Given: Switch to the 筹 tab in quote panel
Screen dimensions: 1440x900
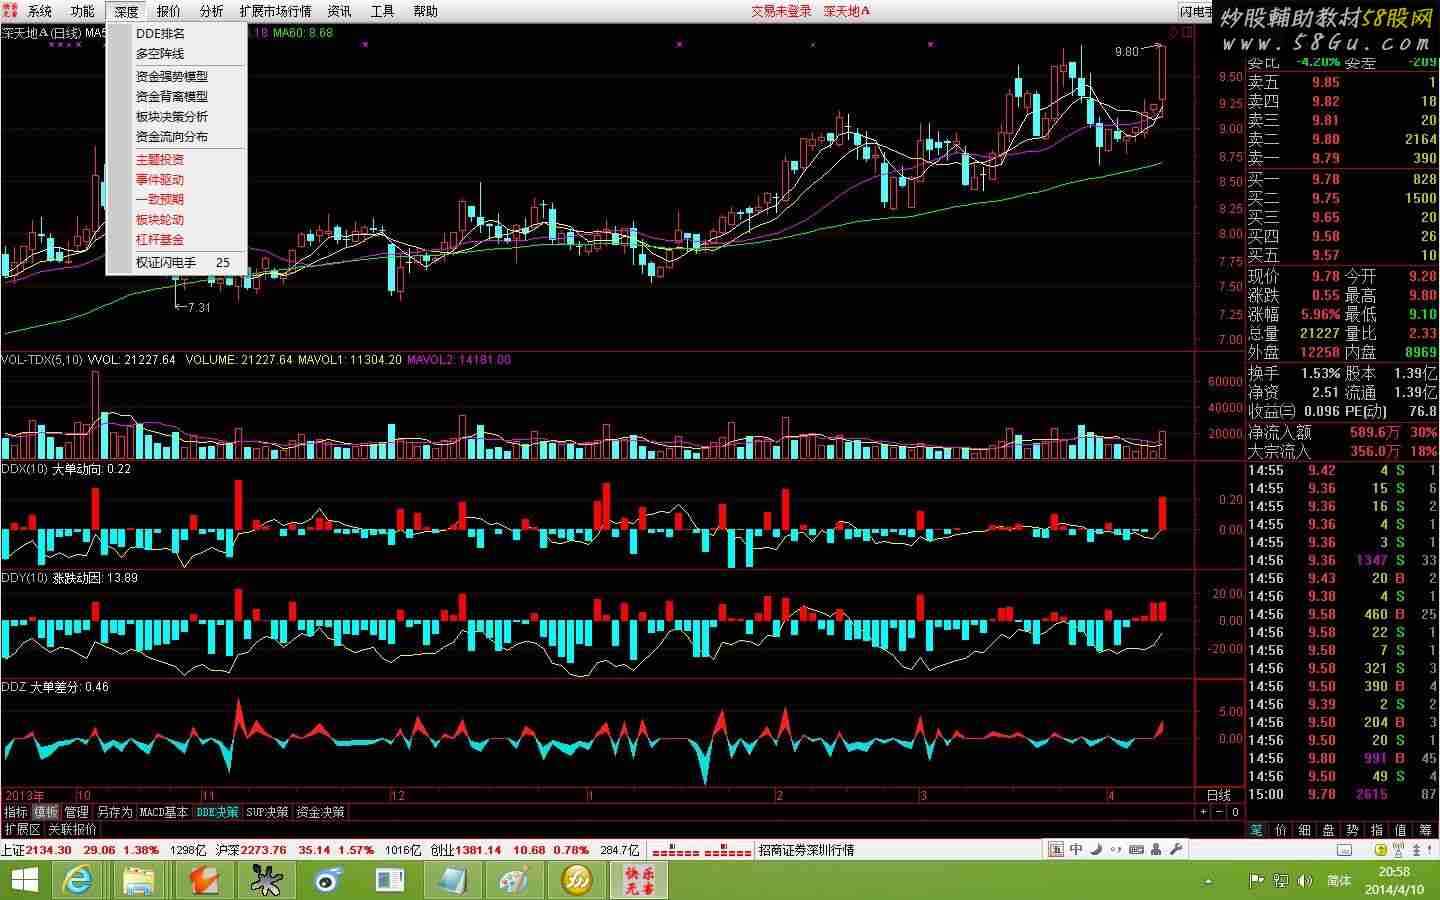Looking at the screenshot, I should coord(1425,830).
